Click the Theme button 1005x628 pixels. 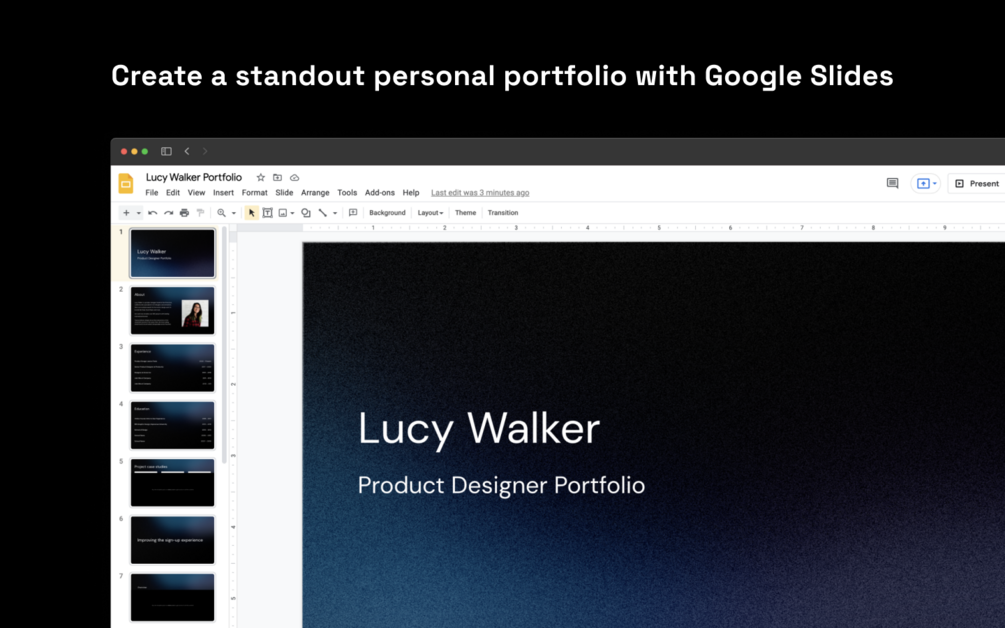465,213
